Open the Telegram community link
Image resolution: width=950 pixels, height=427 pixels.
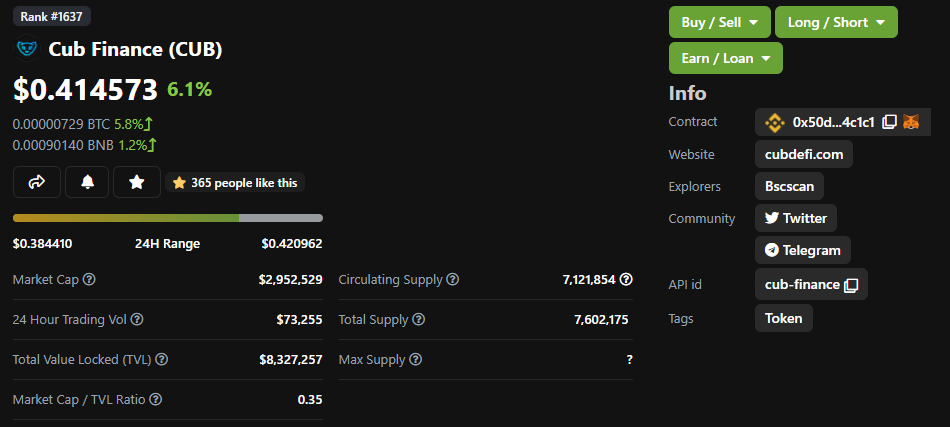[x=803, y=250]
